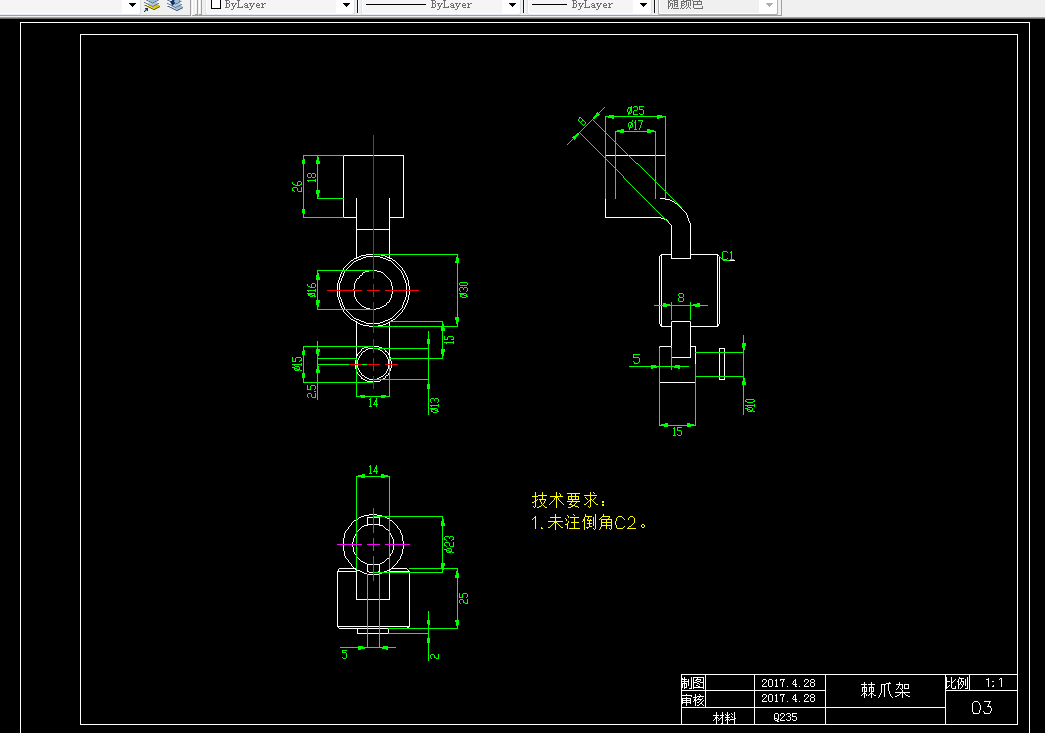Select the Ø23 dimension in bottom view
This screenshot has height=733, width=1045.
(x=449, y=544)
